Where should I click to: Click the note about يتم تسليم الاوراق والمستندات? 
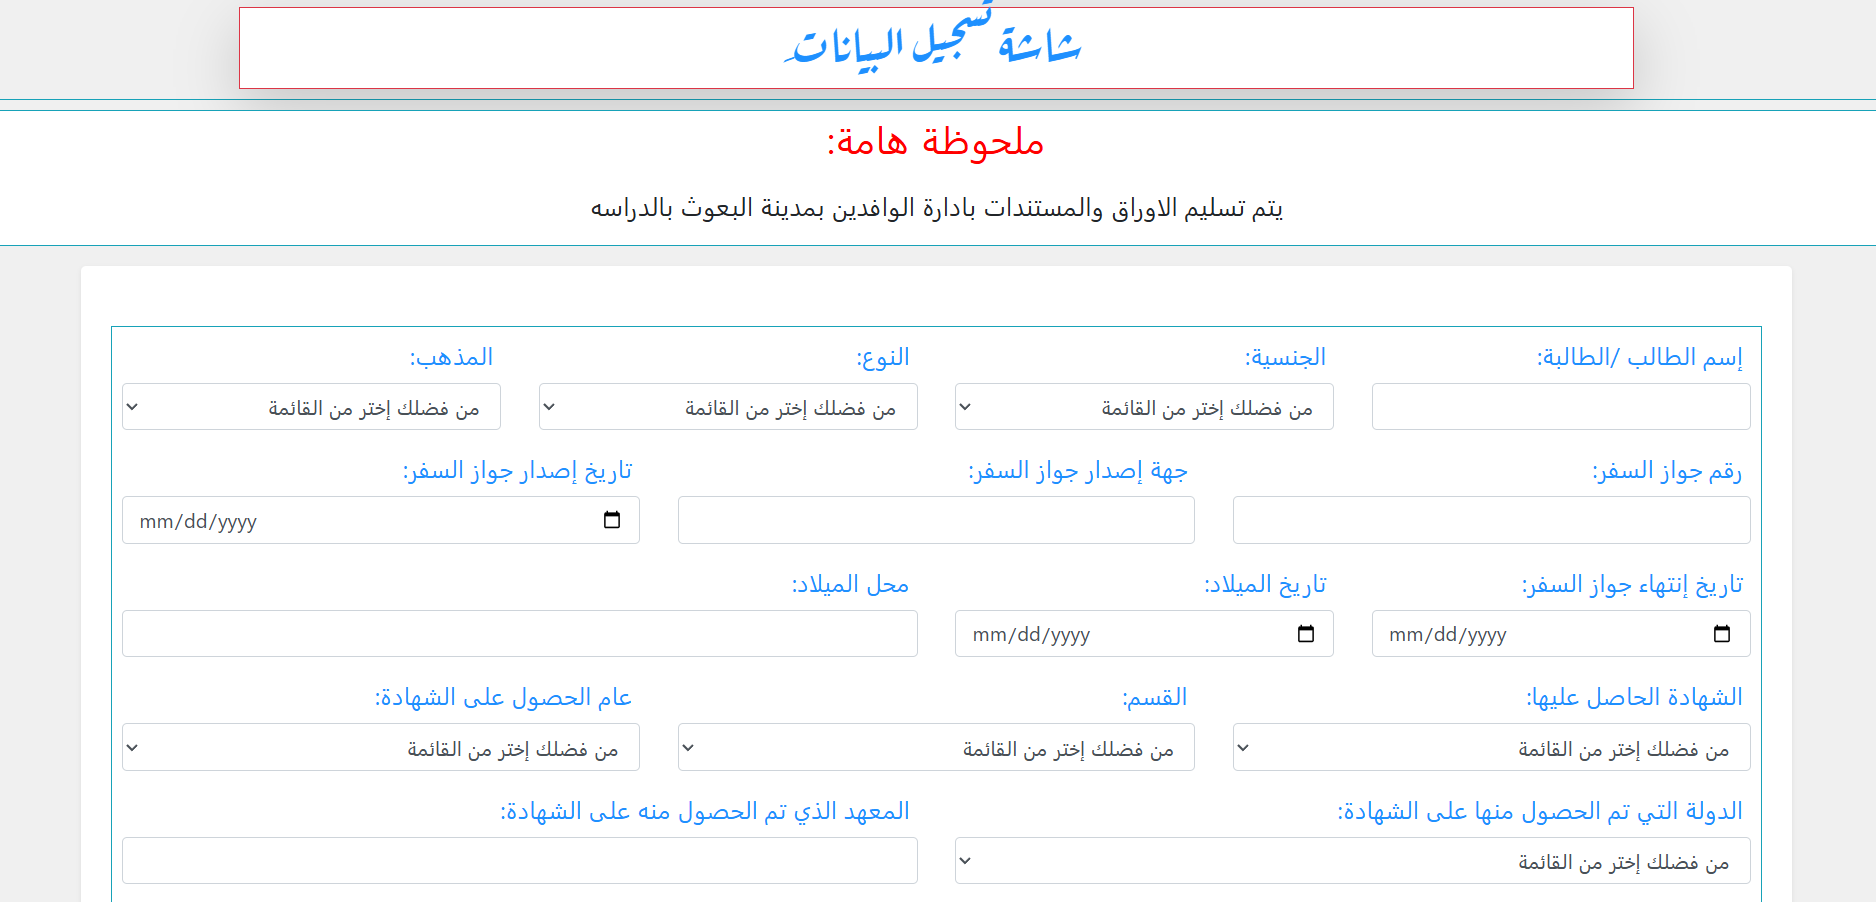click(936, 208)
